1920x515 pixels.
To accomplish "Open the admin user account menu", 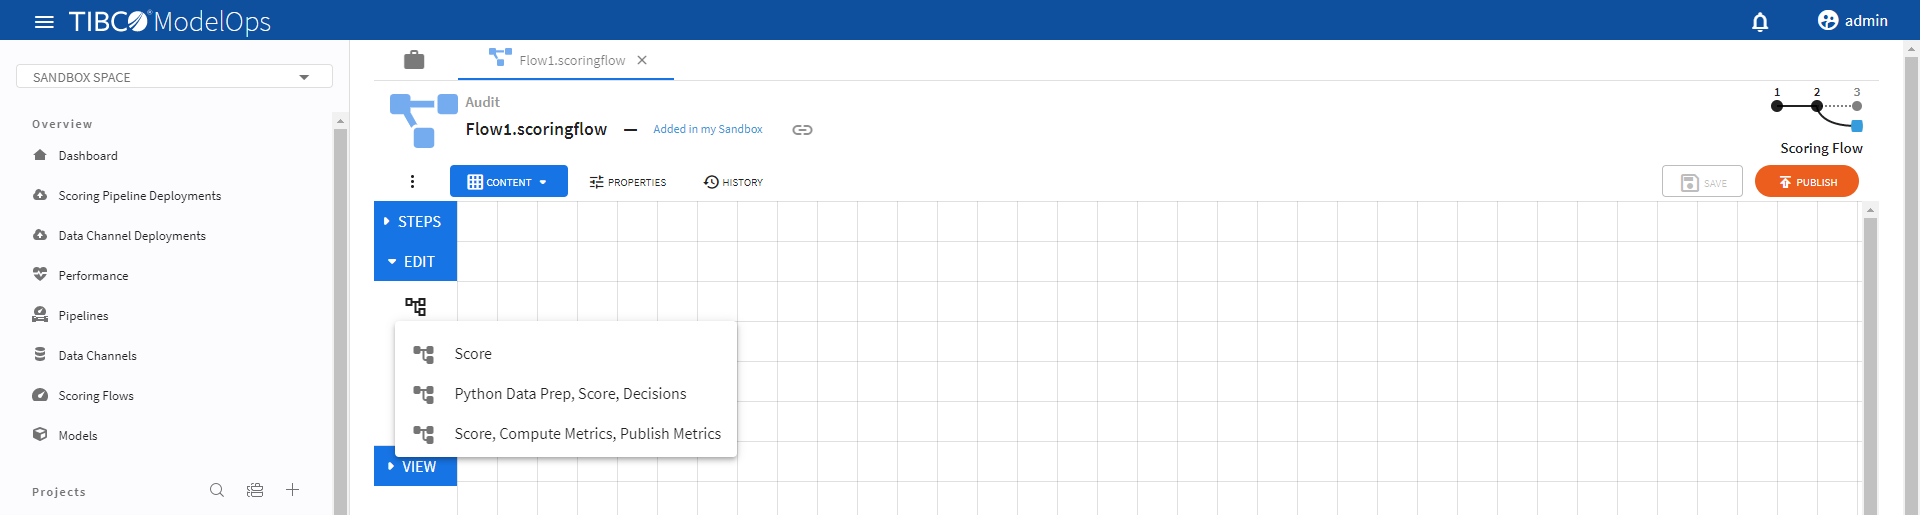I will 1852,21.
